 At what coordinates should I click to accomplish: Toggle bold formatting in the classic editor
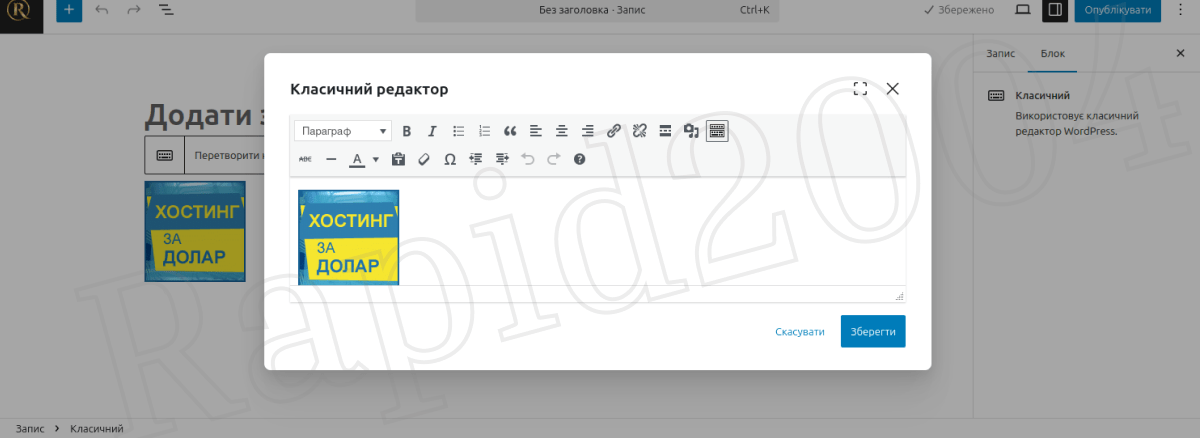407,131
